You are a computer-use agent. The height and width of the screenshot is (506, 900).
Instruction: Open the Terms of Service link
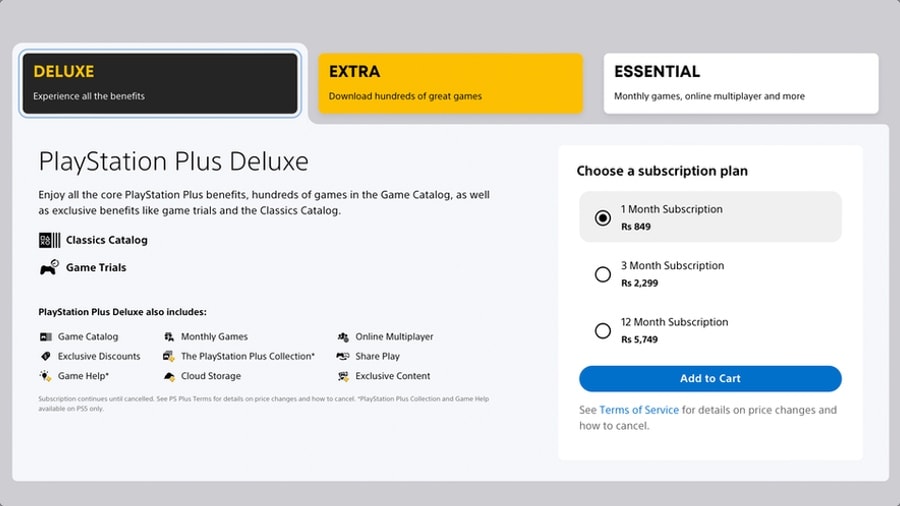[x=639, y=410]
